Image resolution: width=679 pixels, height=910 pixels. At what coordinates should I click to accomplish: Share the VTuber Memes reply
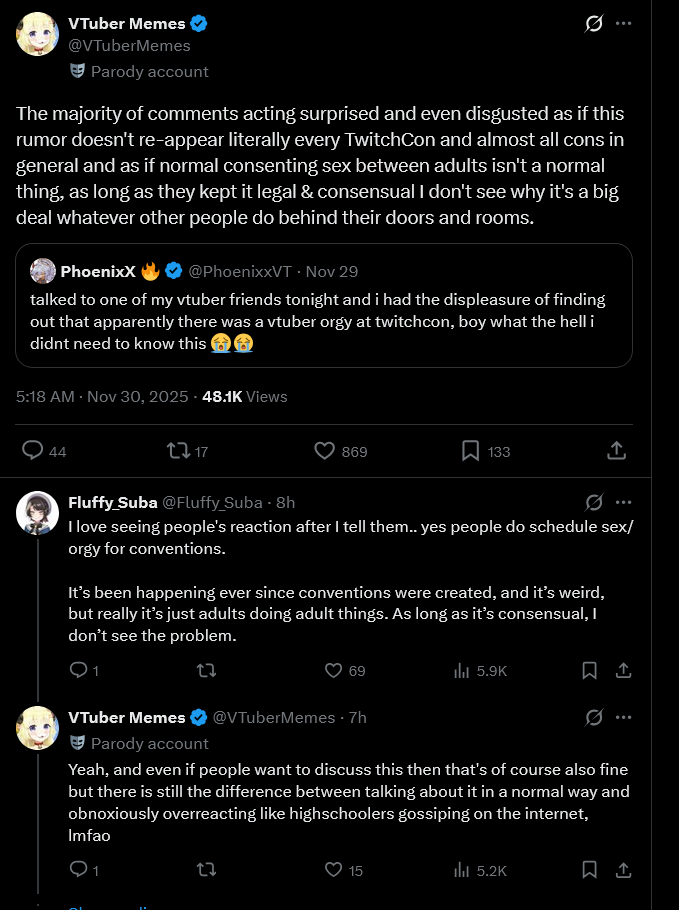click(622, 870)
